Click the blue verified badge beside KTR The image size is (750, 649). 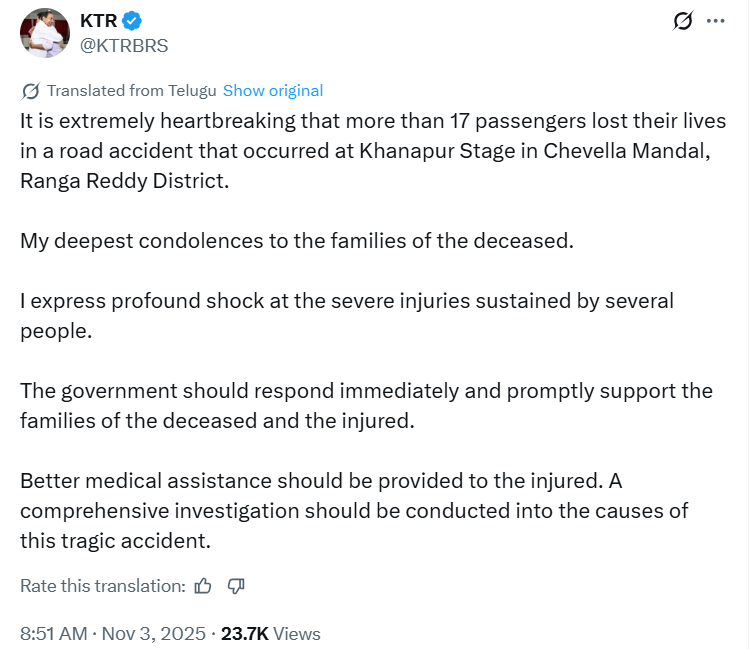[x=132, y=21]
